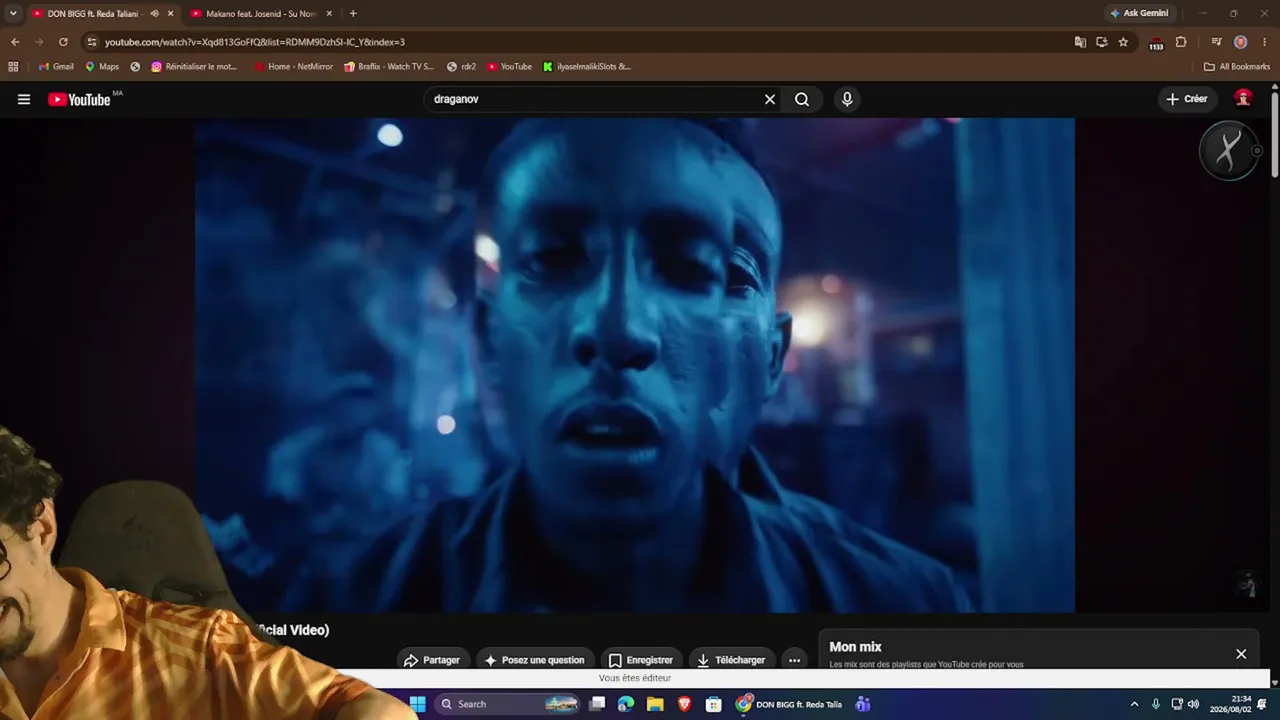
Task: Expand All Bookmarks folder
Action: (x=1237, y=67)
